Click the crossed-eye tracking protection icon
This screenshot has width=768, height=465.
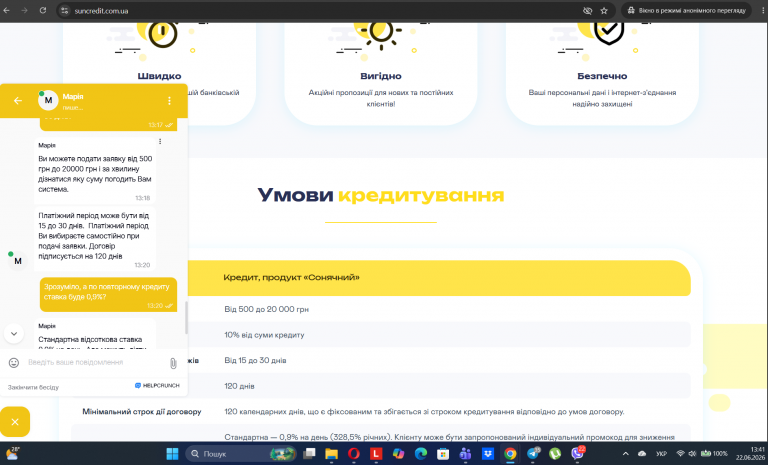pyautogui.click(x=587, y=11)
